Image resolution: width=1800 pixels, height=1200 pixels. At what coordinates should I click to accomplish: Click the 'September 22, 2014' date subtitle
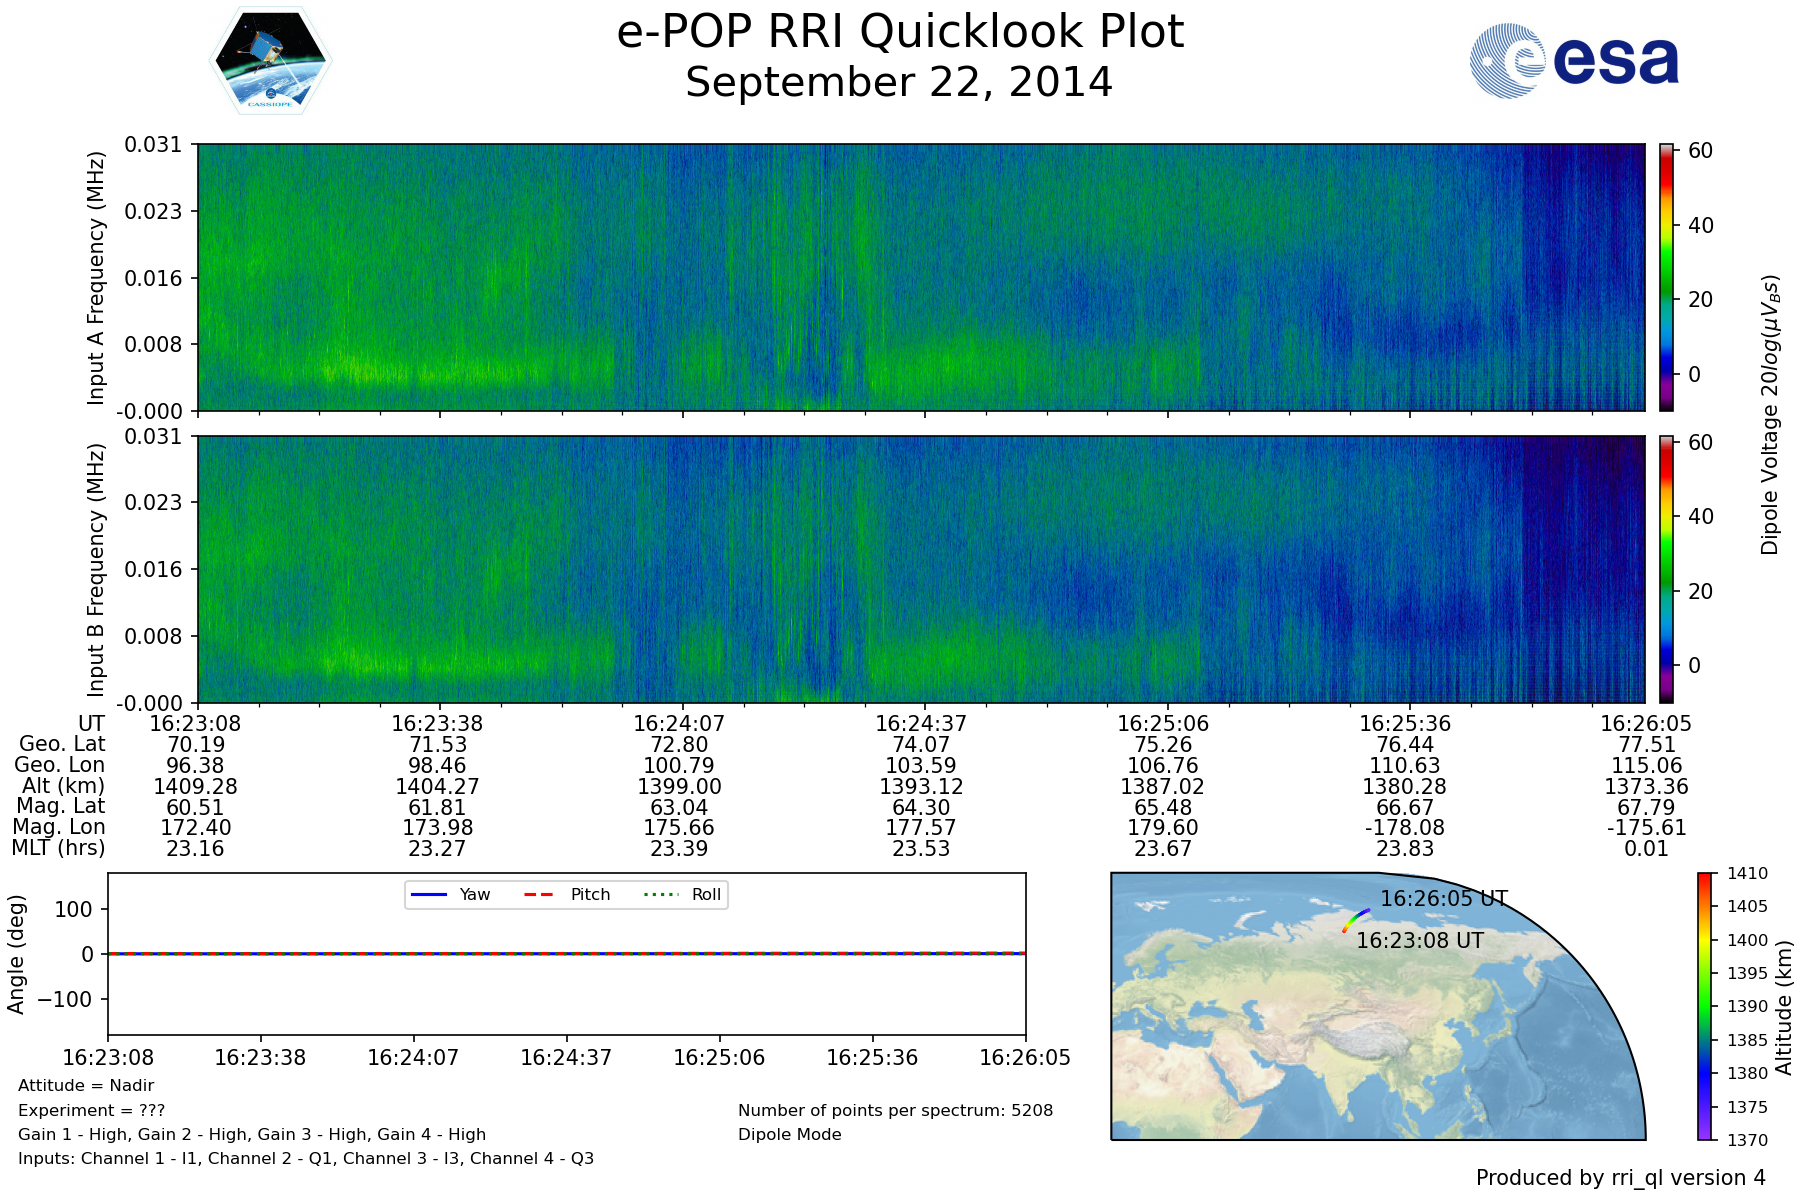[x=899, y=83]
